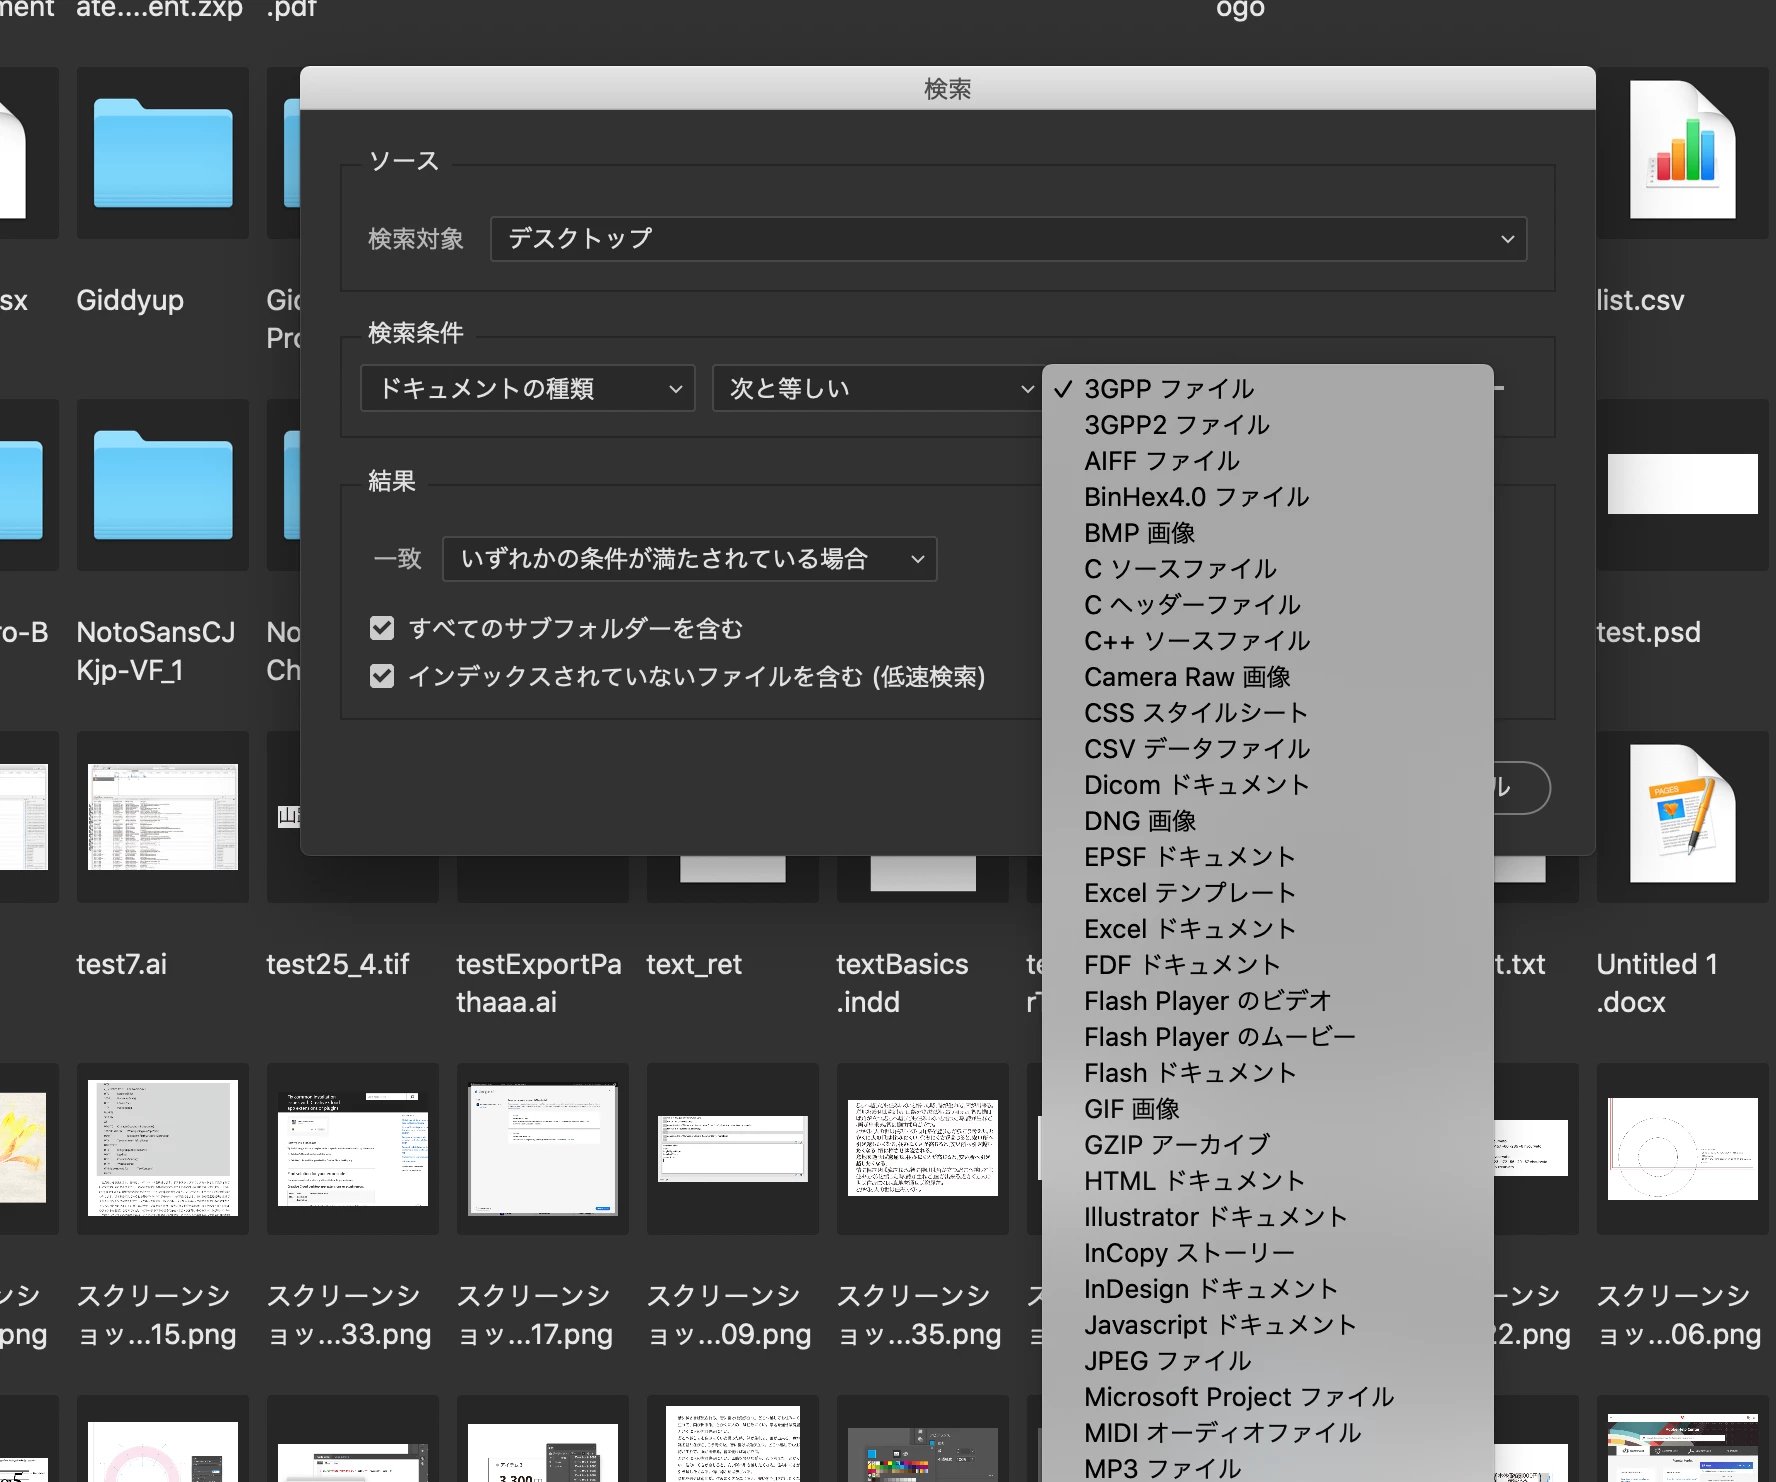
Task: Choose Flash Player のムービー option
Action: [1268, 1036]
